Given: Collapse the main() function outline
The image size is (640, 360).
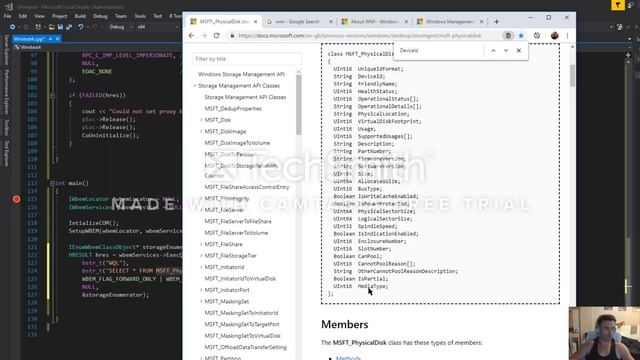Looking at the screenshot, I should tap(52, 183).
